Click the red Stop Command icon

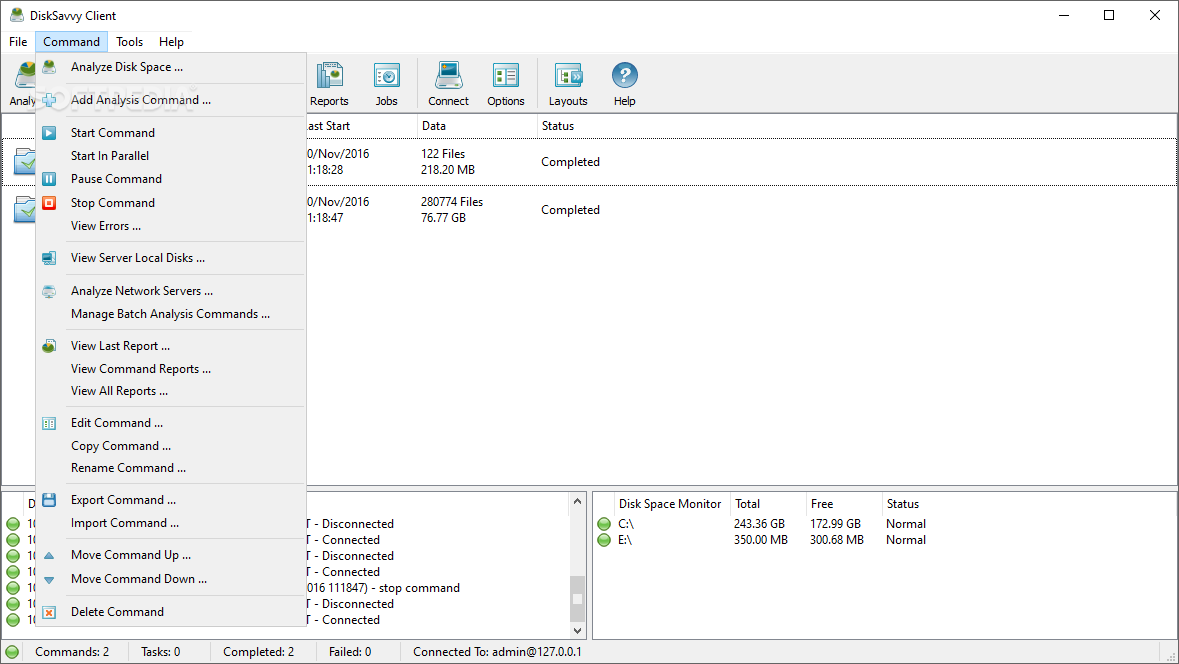click(49, 203)
